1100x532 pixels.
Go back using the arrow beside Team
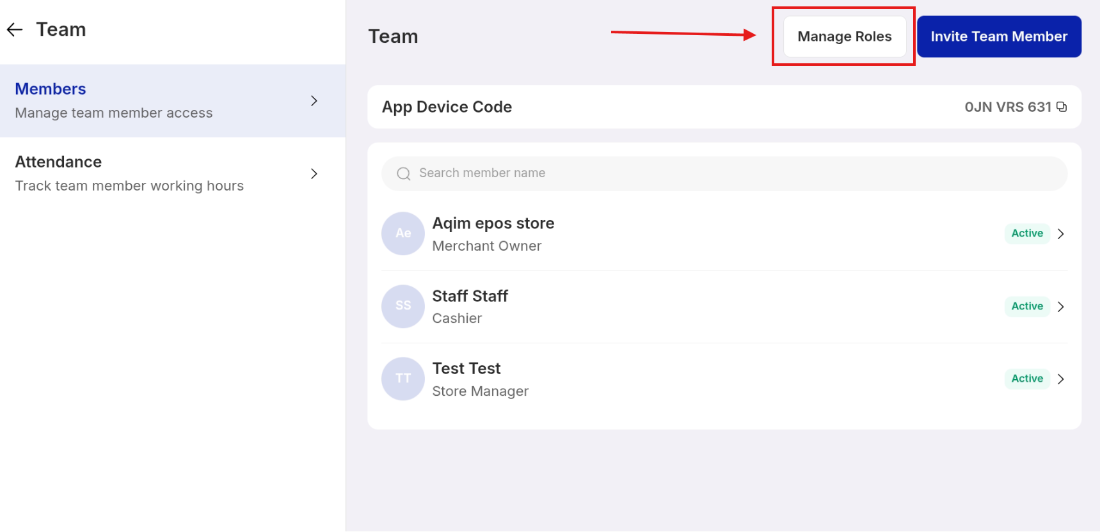click(x=15, y=29)
